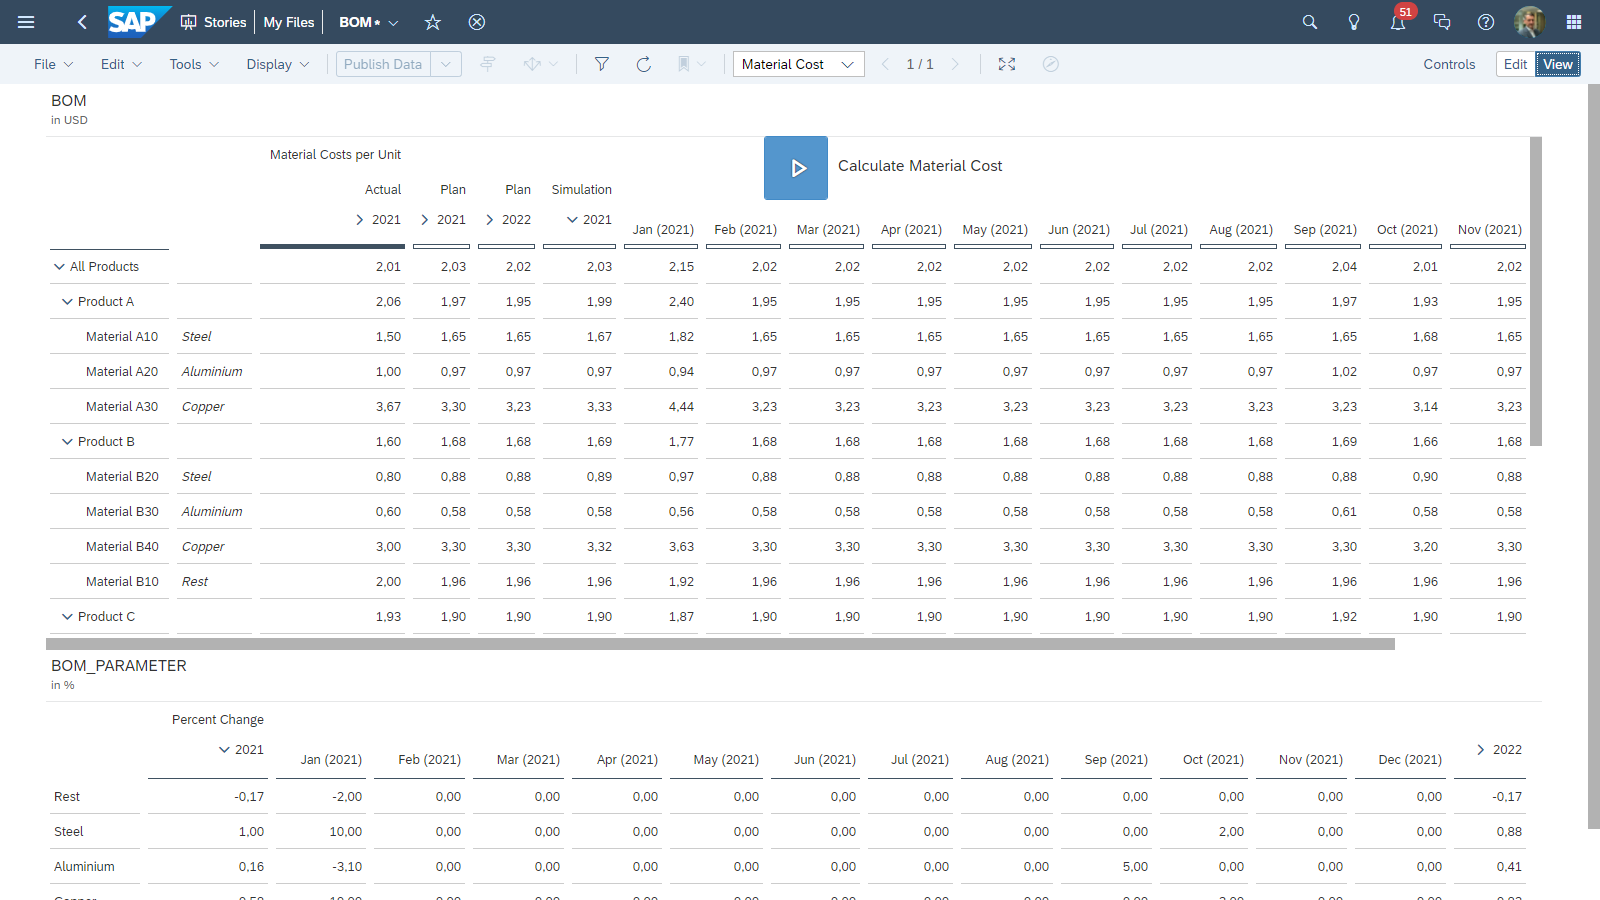Switch to Edit mode

tap(1514, 64)
